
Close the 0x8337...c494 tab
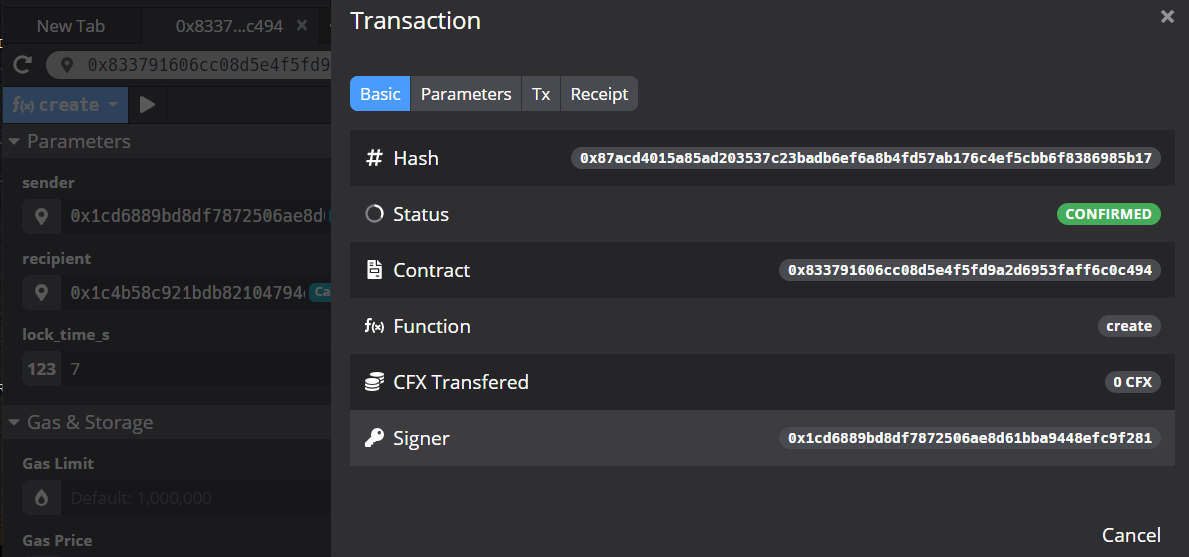(302, 26)
